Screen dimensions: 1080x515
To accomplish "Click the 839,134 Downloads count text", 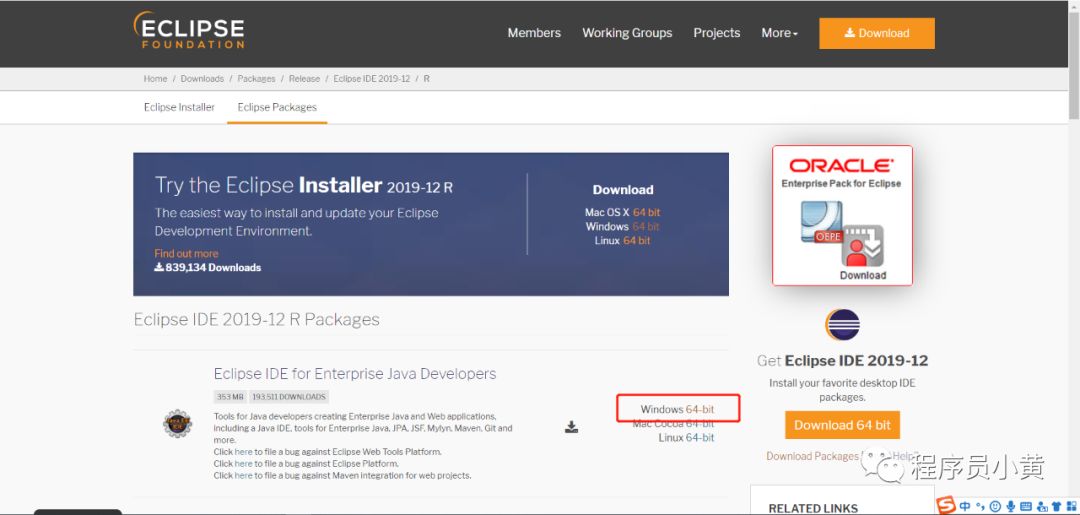I will 207,268.
